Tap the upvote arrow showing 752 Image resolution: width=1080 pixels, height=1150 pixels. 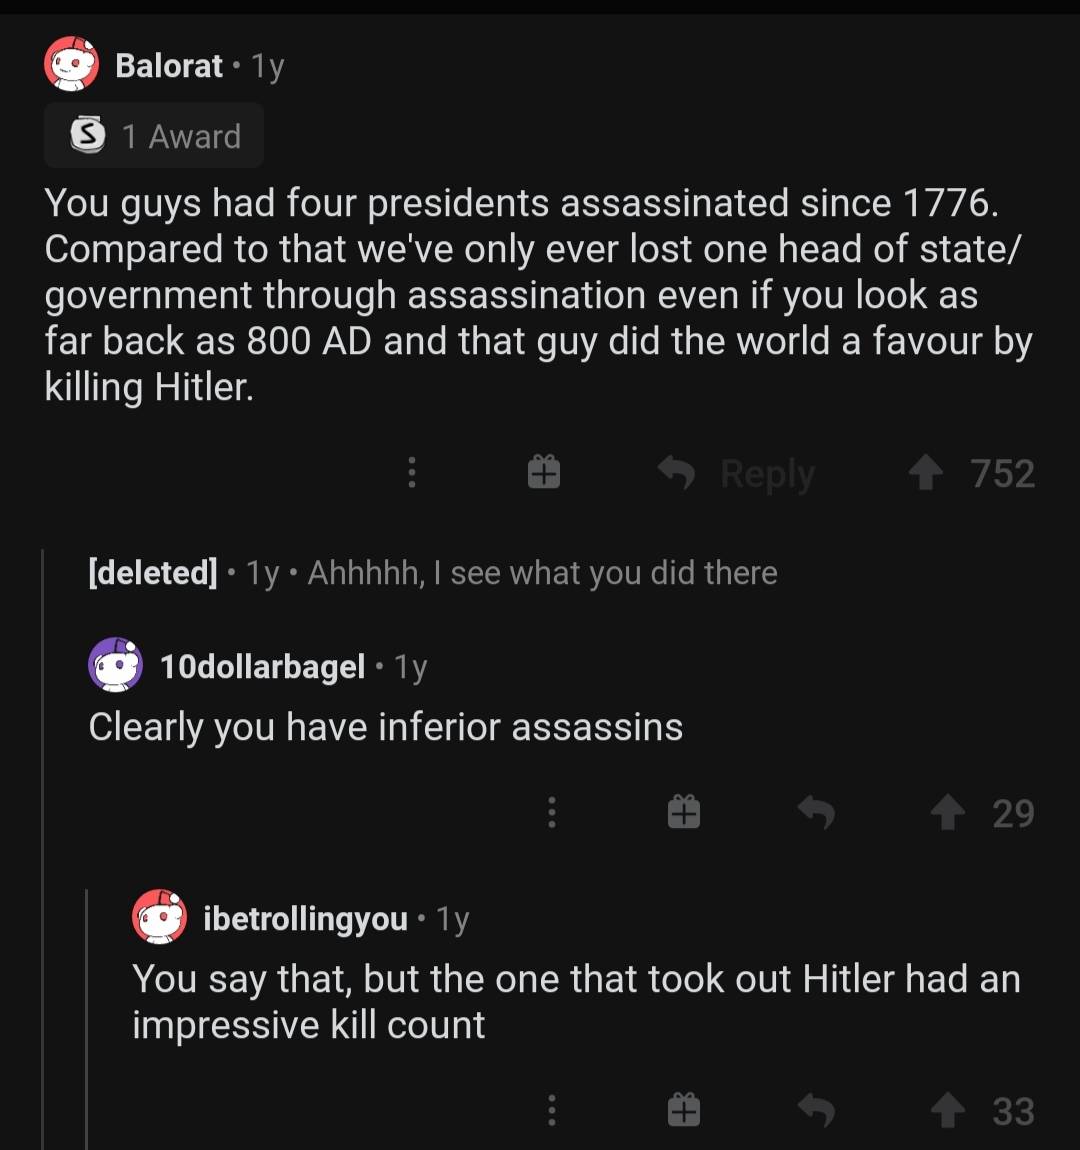pyautogui.click(x=925, y=473)
